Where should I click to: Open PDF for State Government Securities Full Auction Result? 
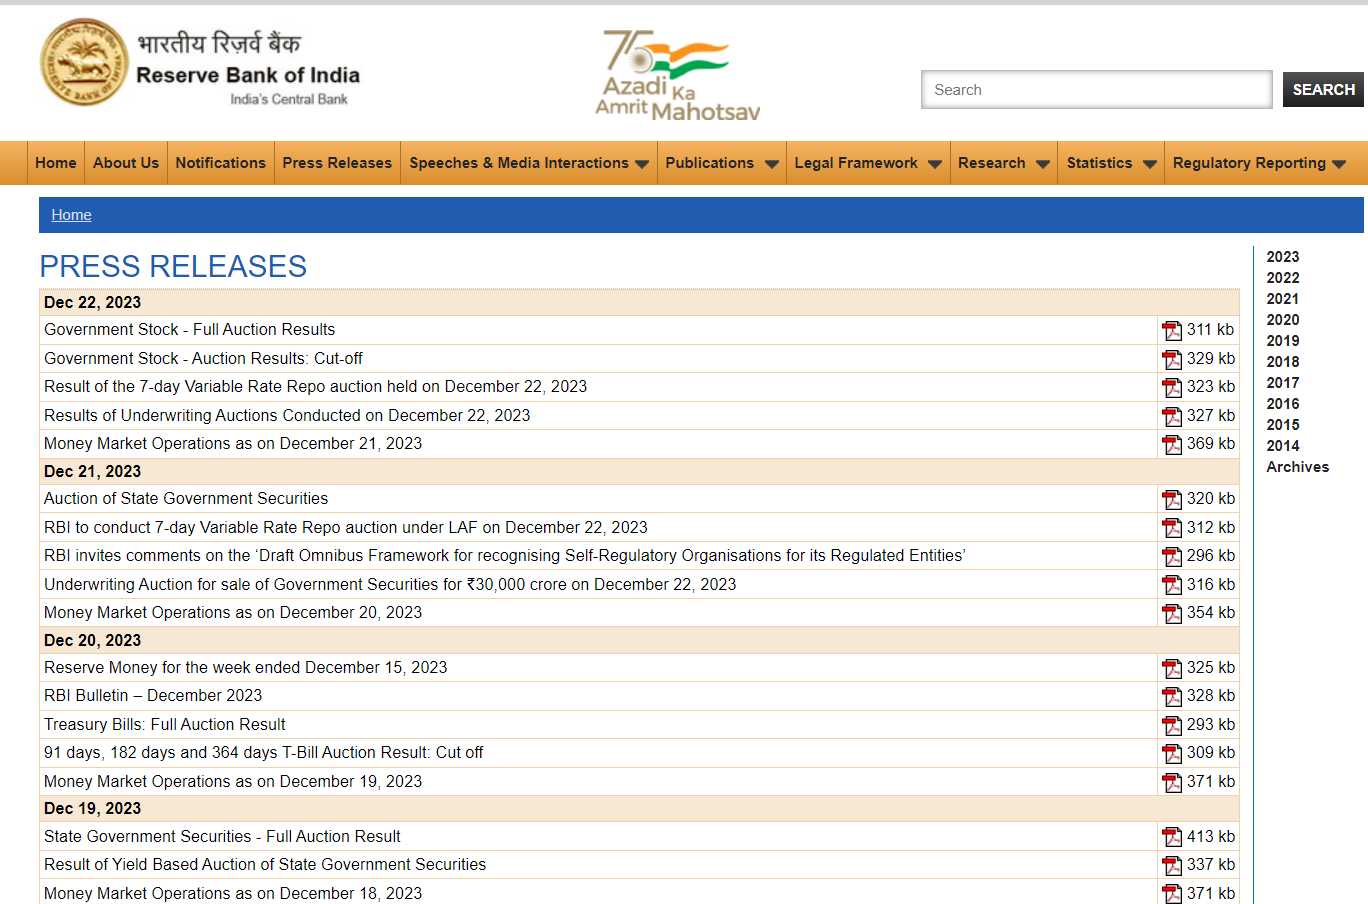coord(1171,837)
